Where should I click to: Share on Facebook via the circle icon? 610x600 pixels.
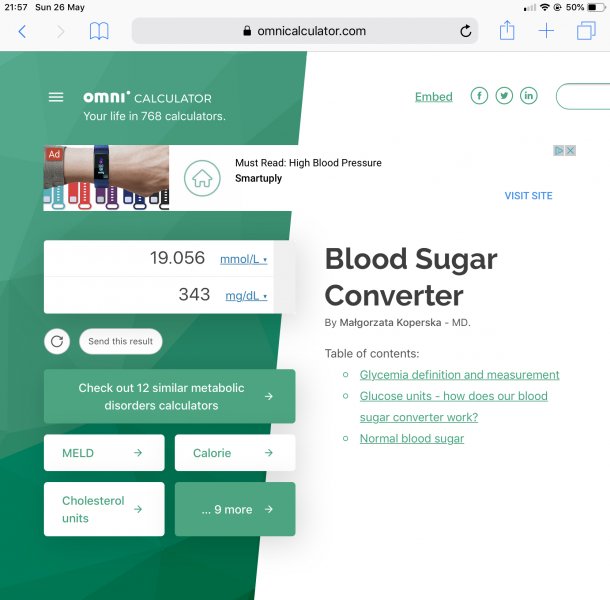[x=479, y=96]
